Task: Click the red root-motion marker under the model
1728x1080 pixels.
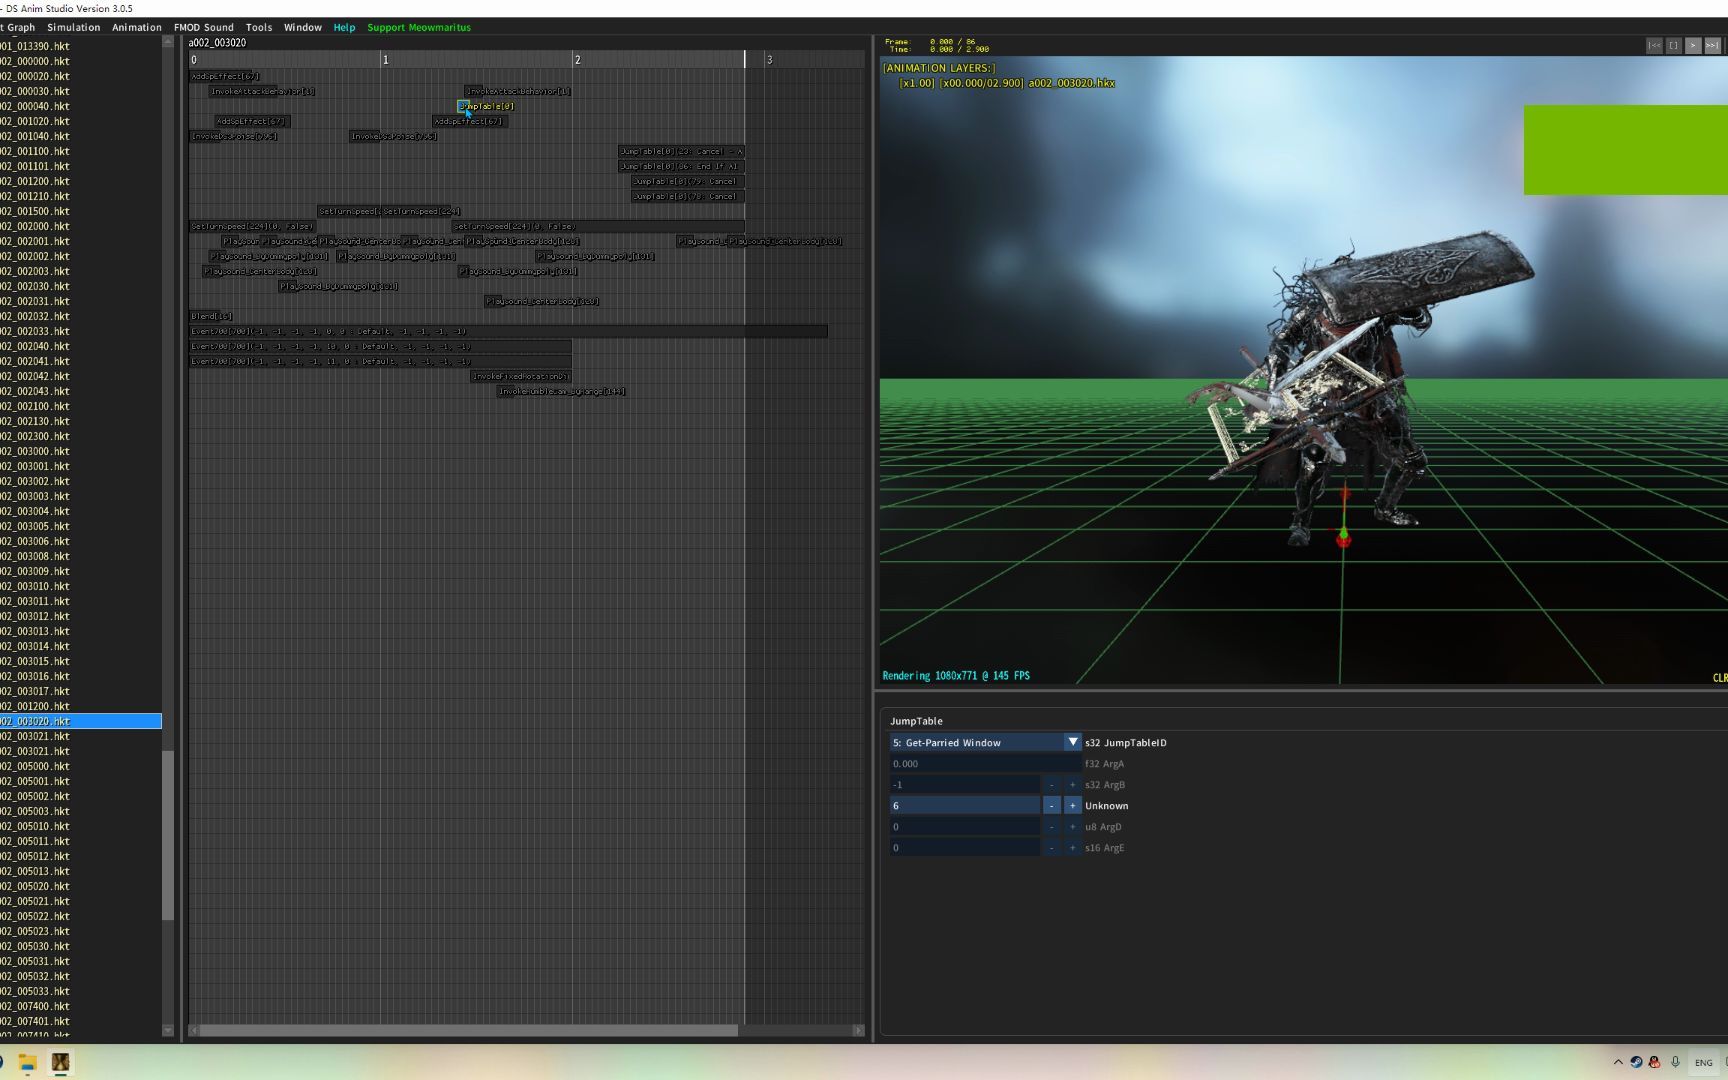Action: [1343, 541]
